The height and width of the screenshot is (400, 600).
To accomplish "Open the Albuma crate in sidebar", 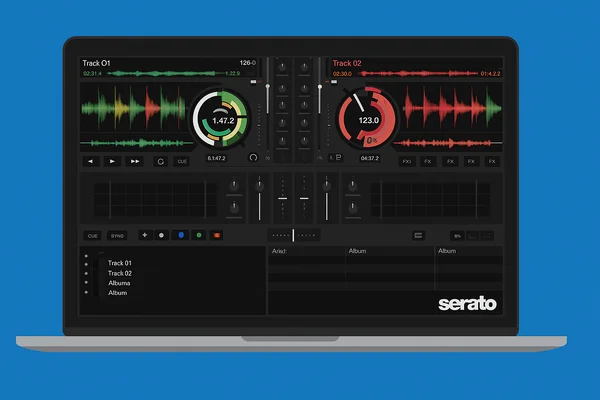I will (x=120, y=283).
